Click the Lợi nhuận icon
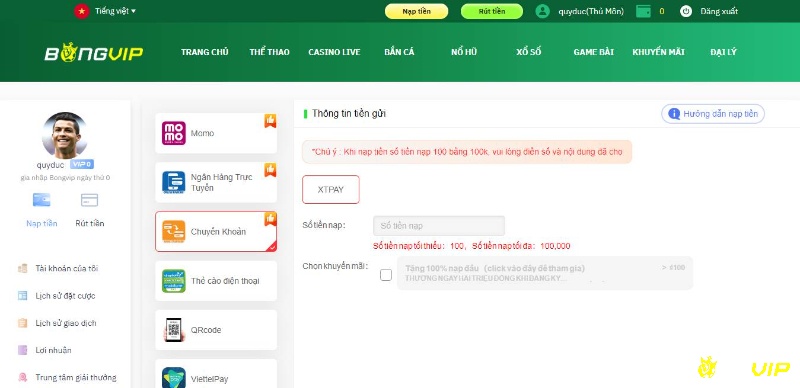The height and width of the screenshot is (388, 800). [x=22, y=350]
